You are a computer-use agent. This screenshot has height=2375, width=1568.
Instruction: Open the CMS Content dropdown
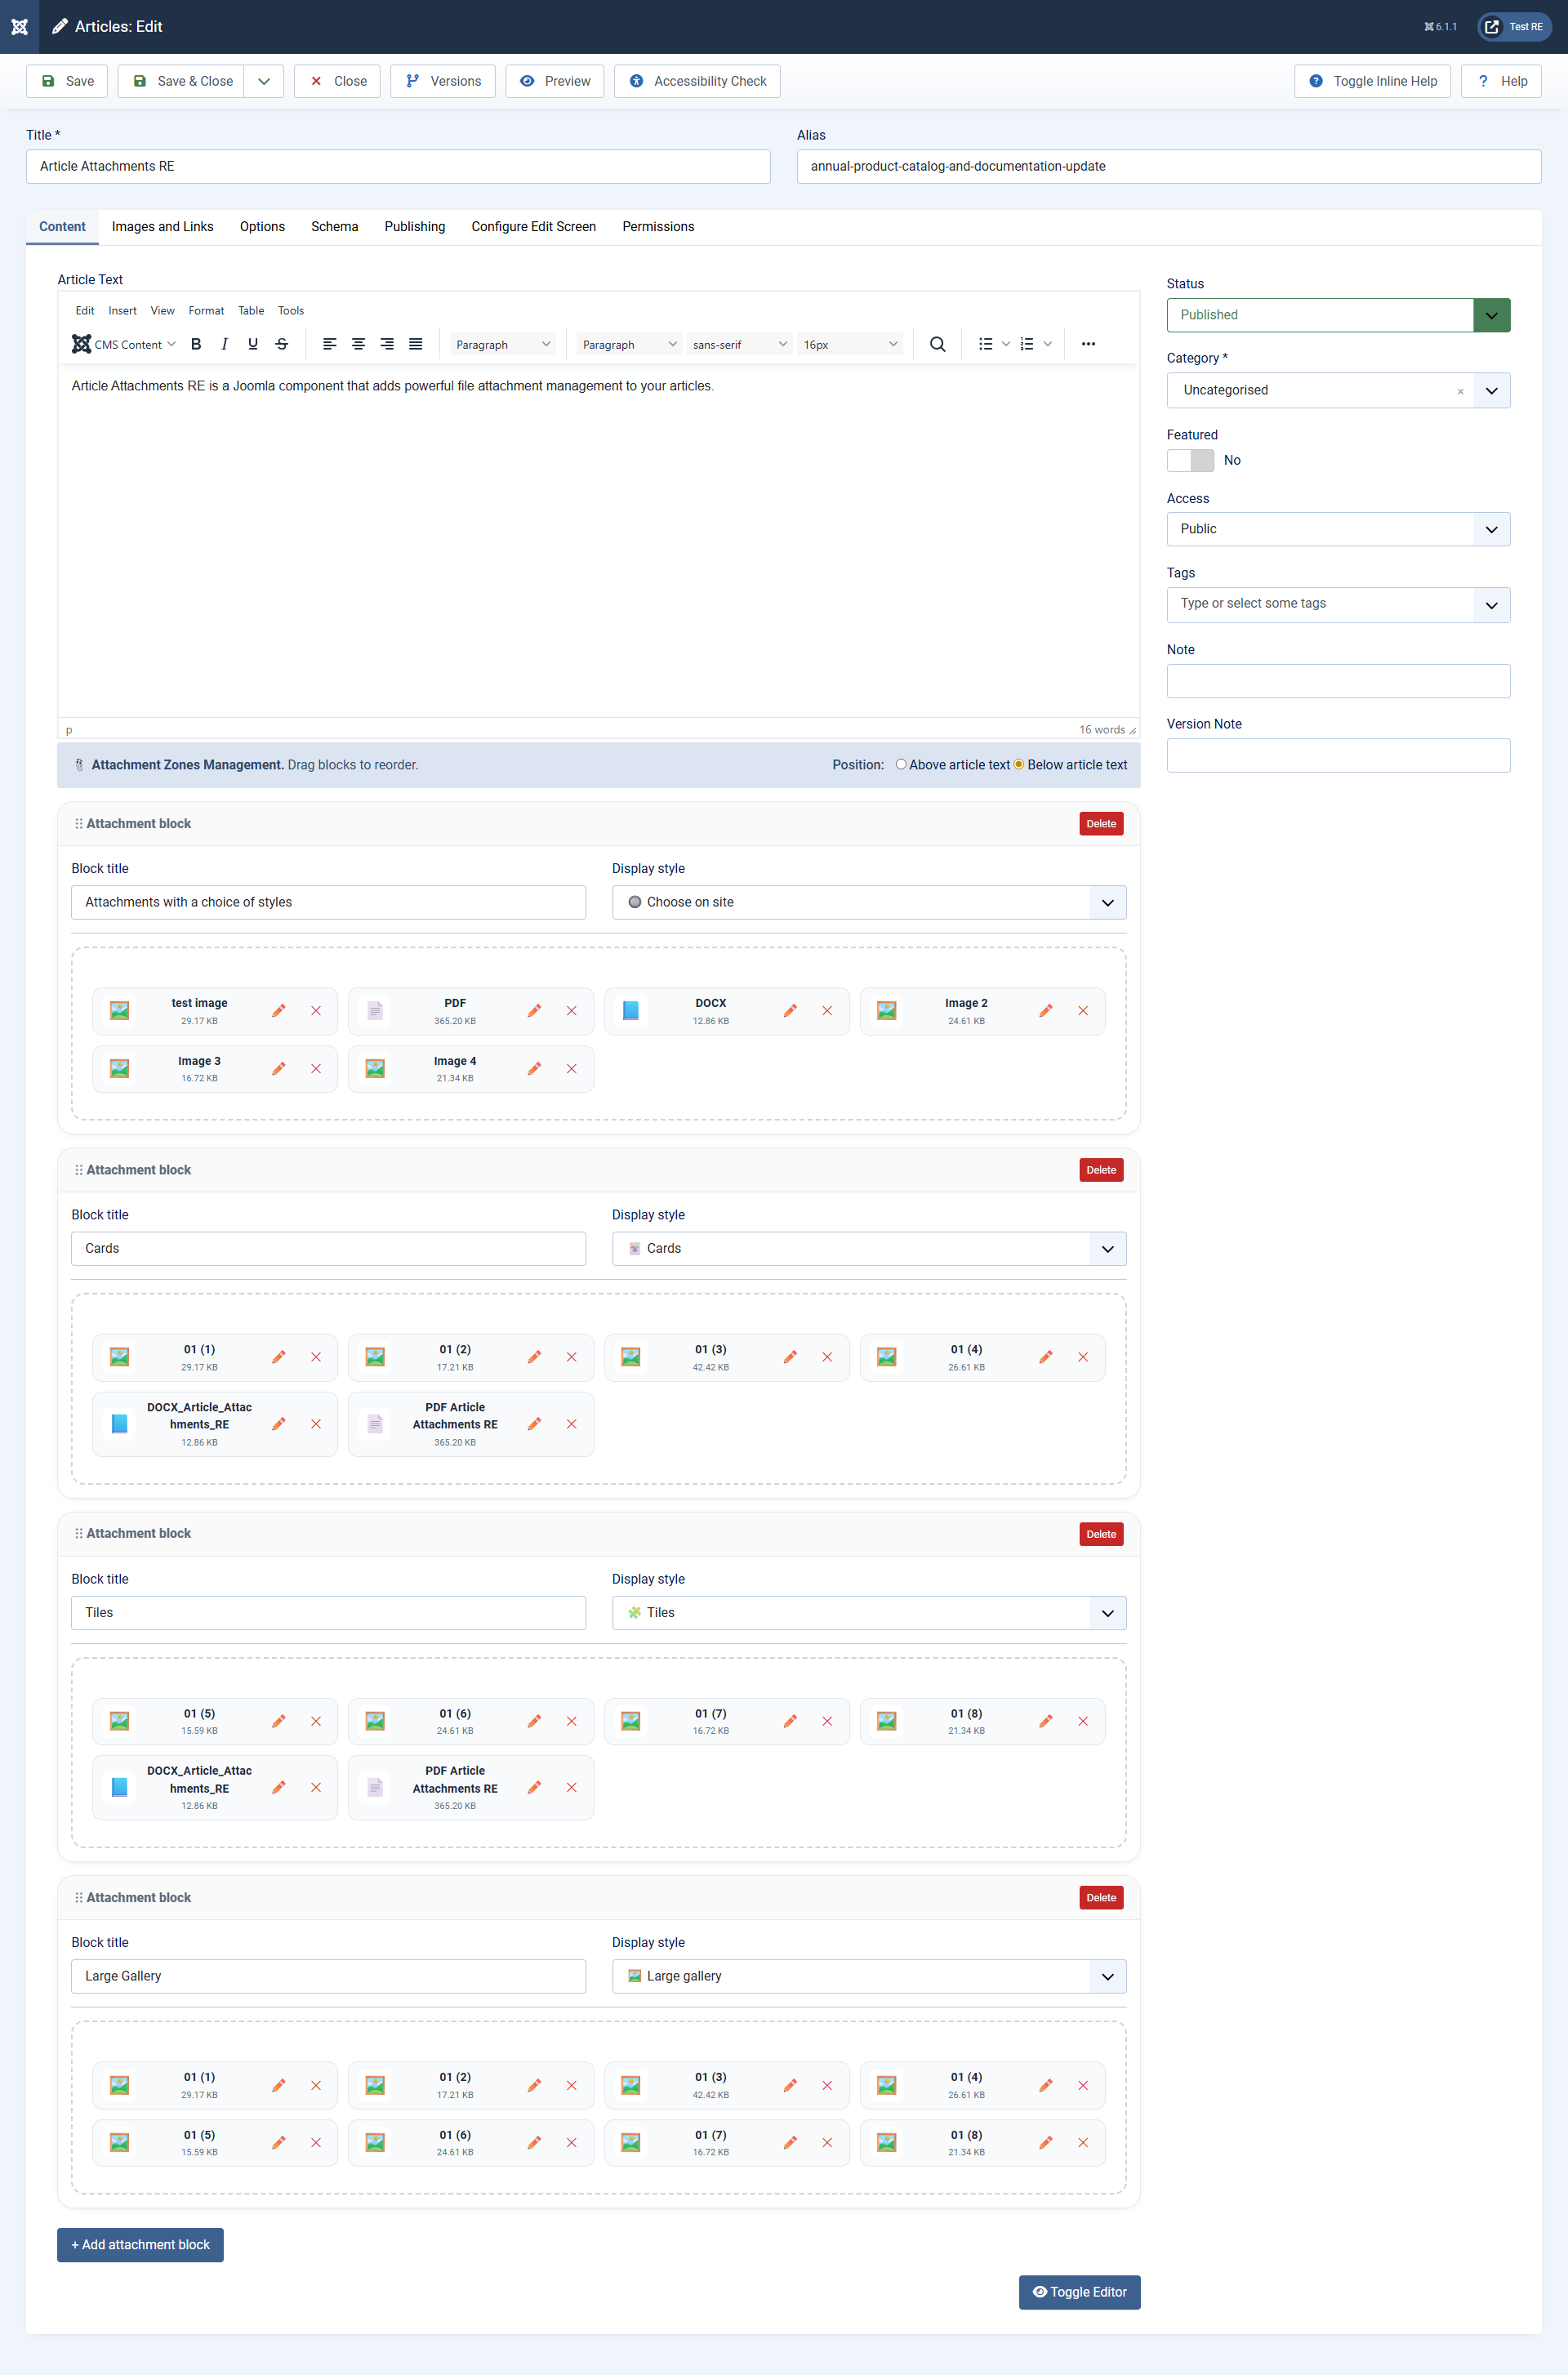click(124, 344)
